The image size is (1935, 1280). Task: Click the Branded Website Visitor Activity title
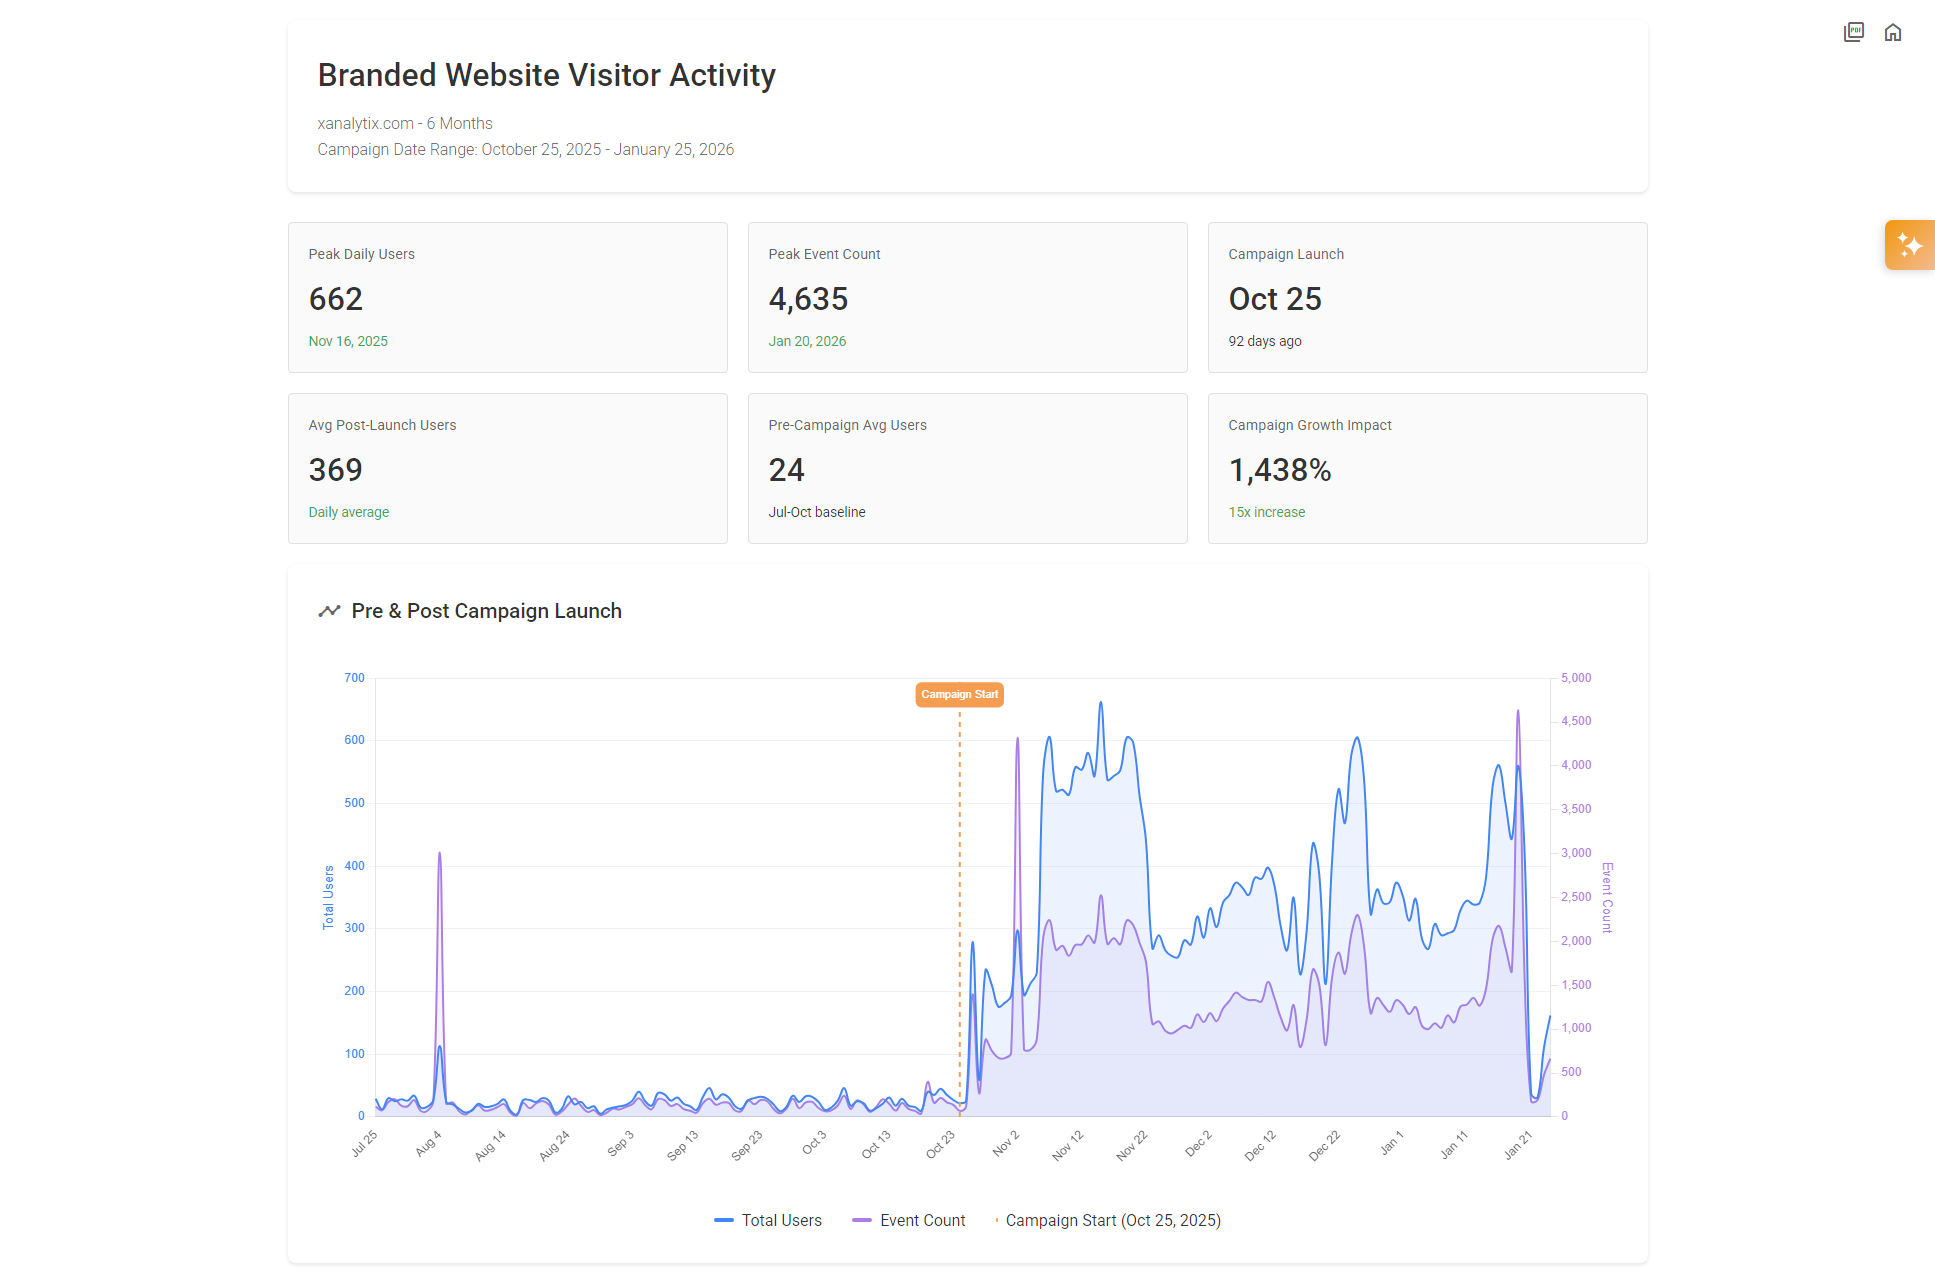tap(546, 74)
